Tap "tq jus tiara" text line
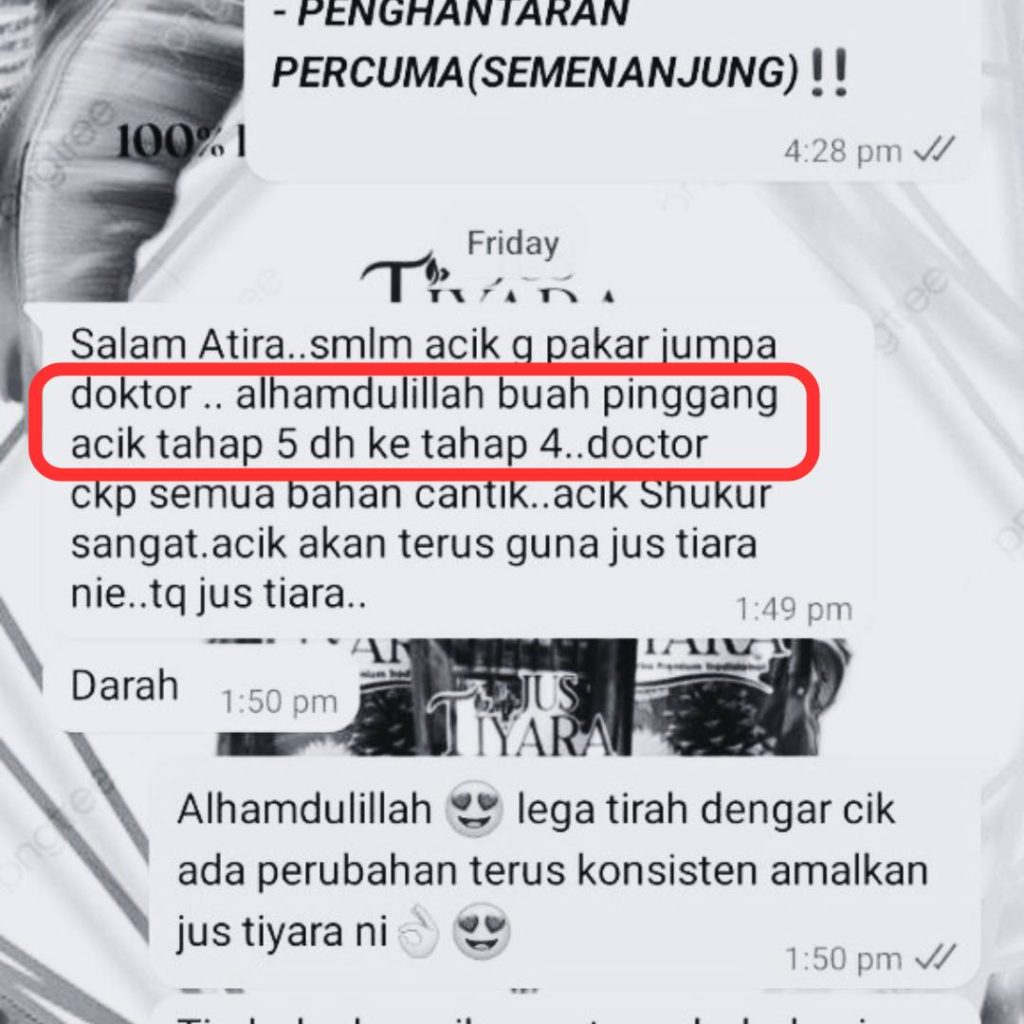This screenshot has width=1024, height=1024. [x=217, y=594]
